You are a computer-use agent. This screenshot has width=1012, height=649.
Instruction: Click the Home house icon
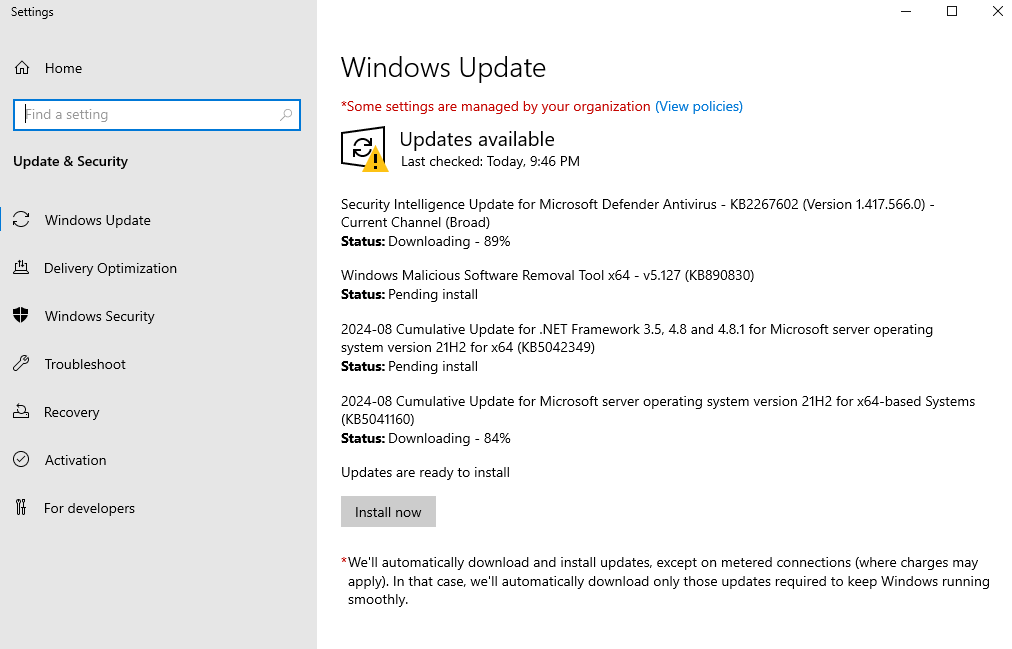click(x=22, y=68)
